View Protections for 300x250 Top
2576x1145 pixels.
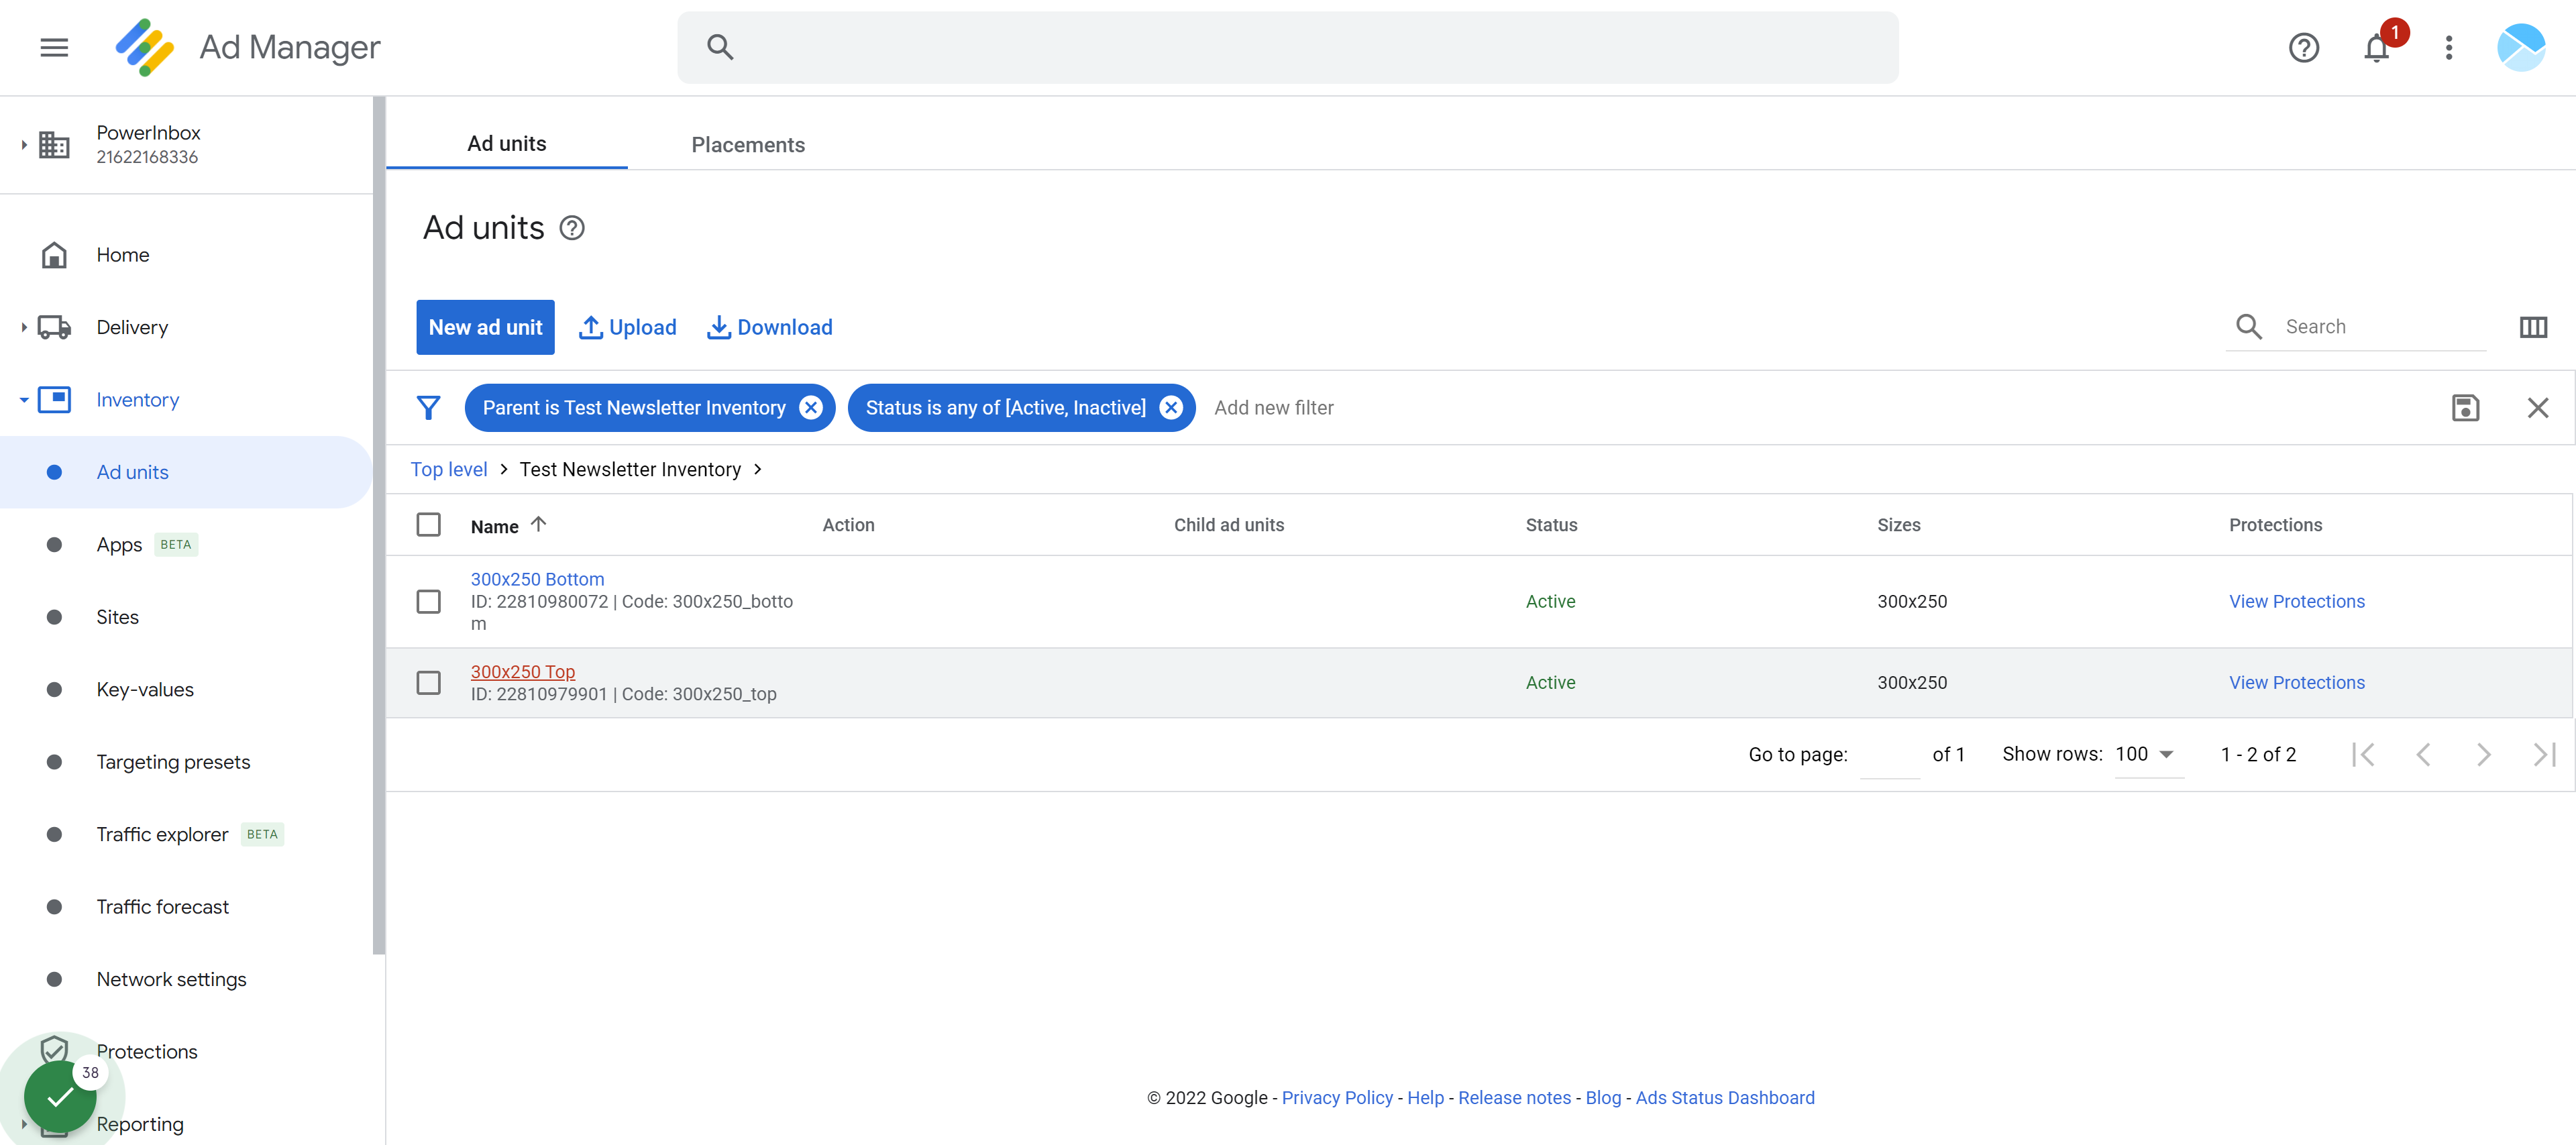tap(2297, 683)
